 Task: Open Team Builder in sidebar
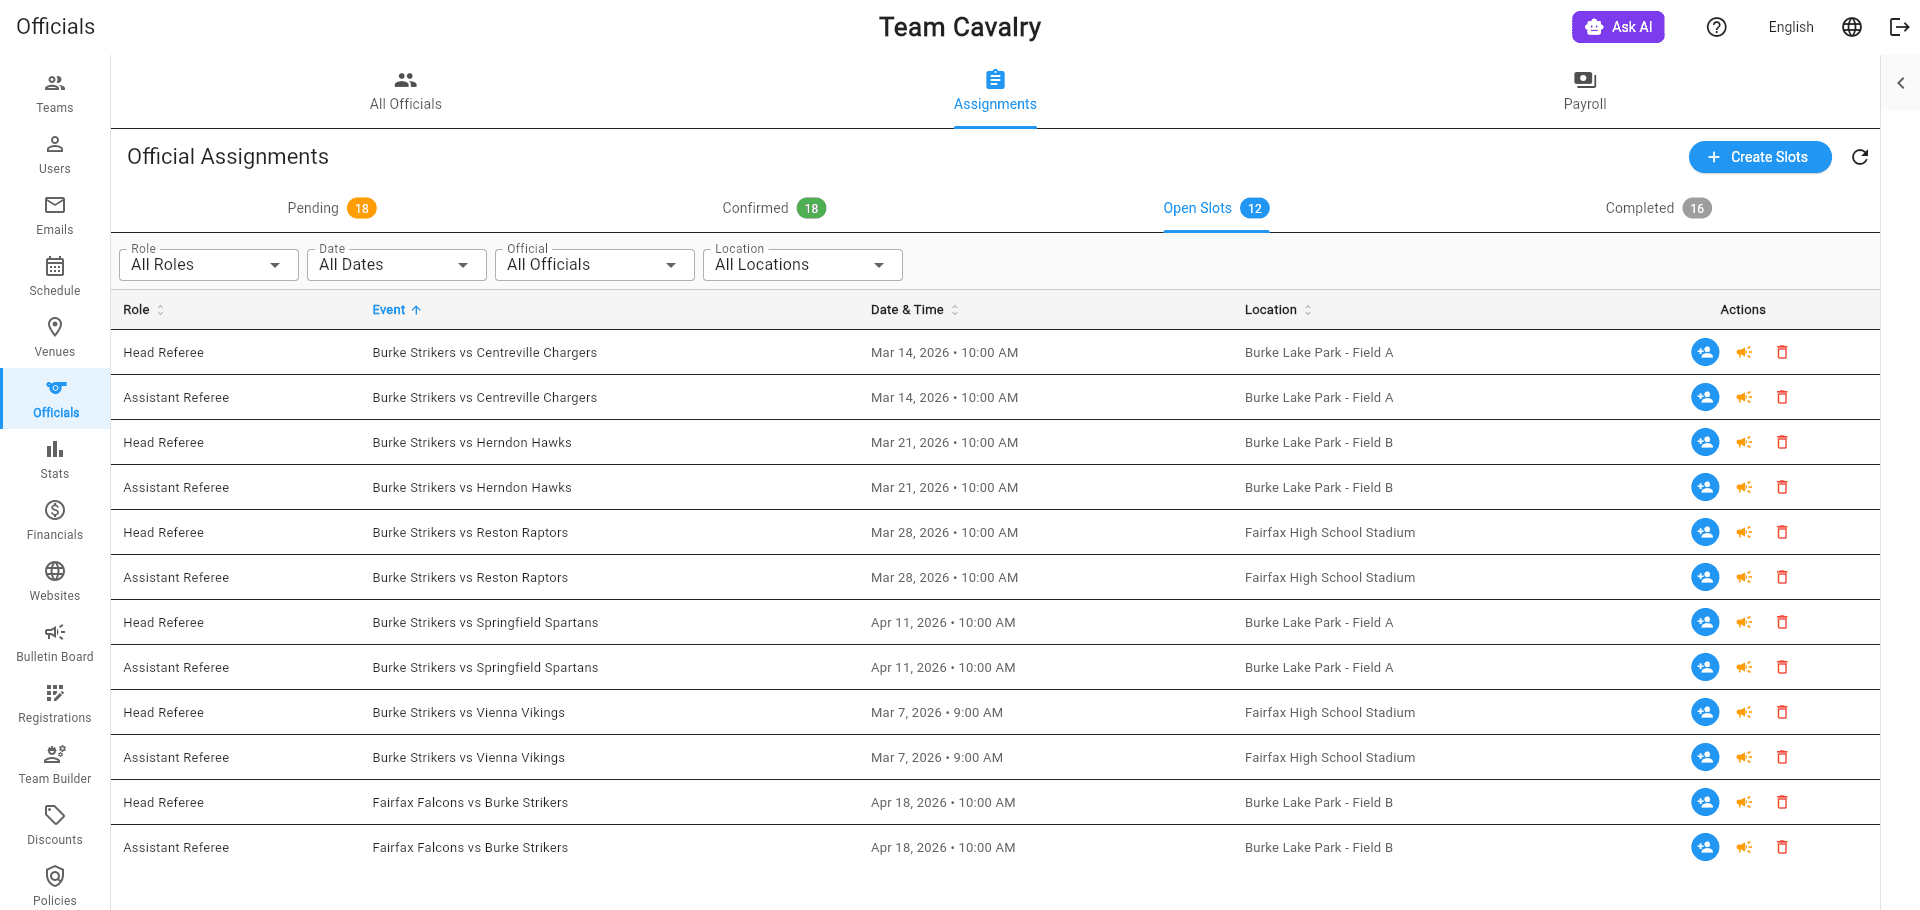click(55, 765)
